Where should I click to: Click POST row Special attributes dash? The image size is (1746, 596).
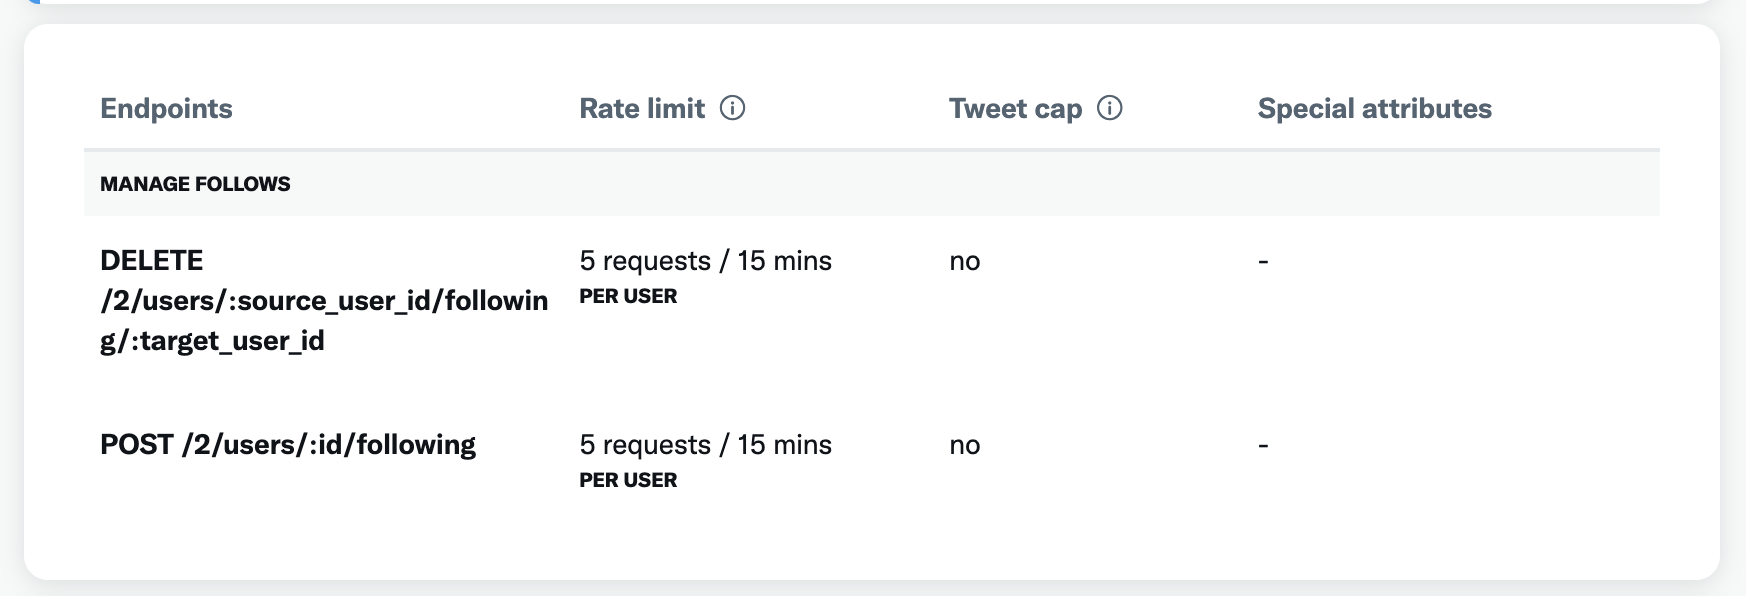[x=1263, y=446]
